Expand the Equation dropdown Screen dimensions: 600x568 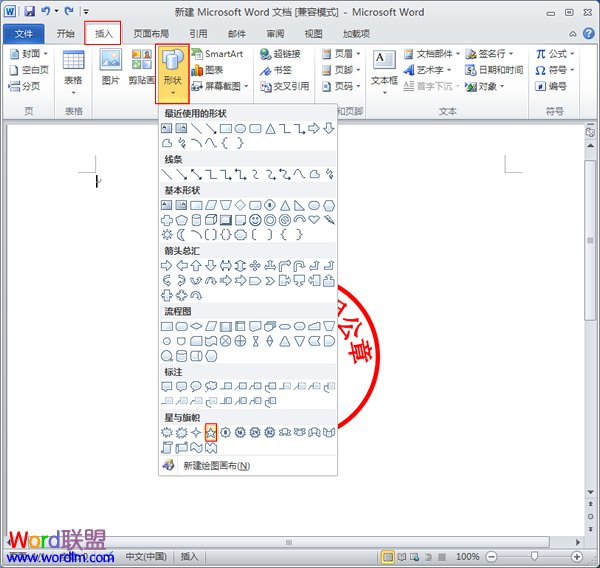point(555,54)
